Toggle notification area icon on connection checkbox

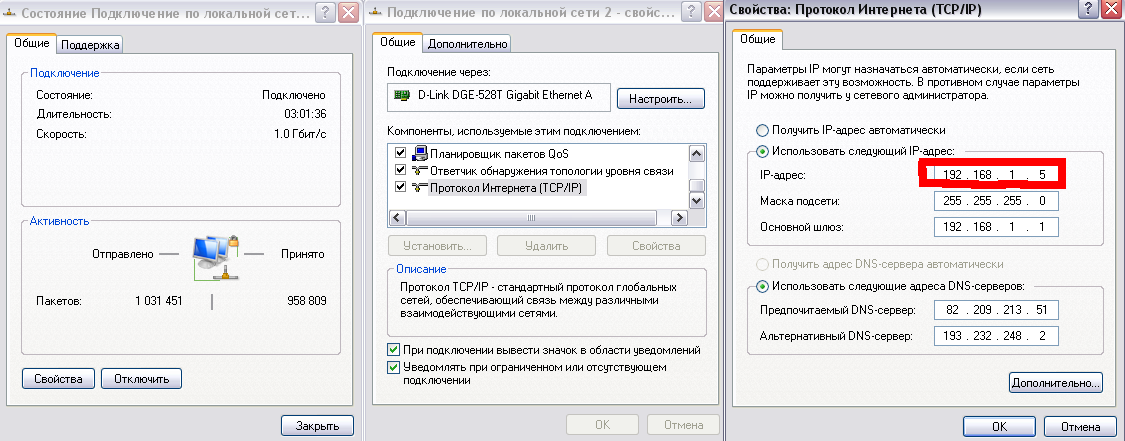coord(393,351)
